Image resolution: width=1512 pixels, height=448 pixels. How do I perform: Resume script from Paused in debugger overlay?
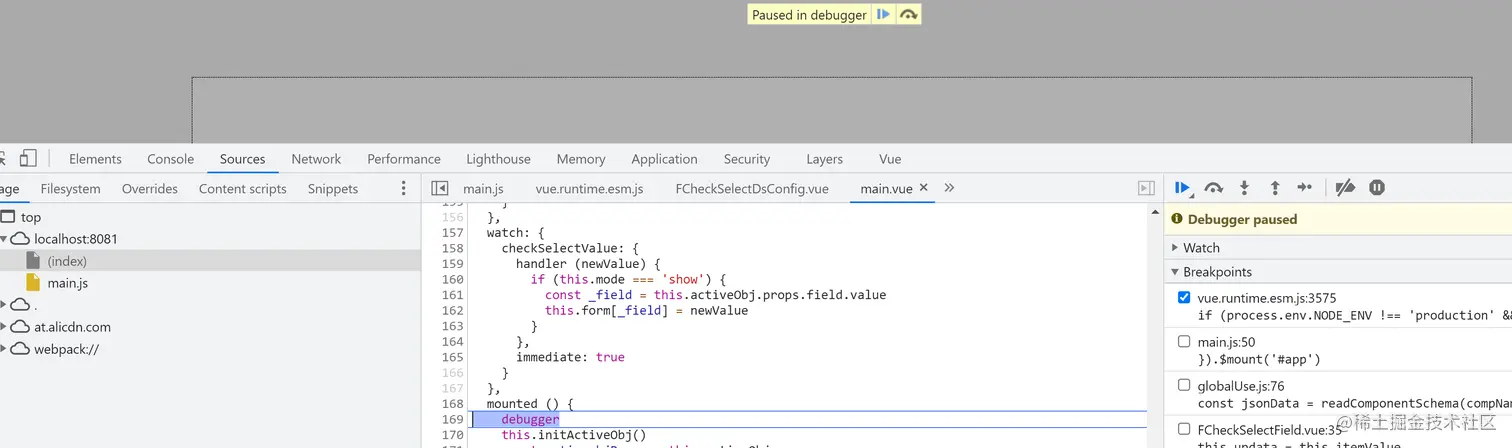883,15
